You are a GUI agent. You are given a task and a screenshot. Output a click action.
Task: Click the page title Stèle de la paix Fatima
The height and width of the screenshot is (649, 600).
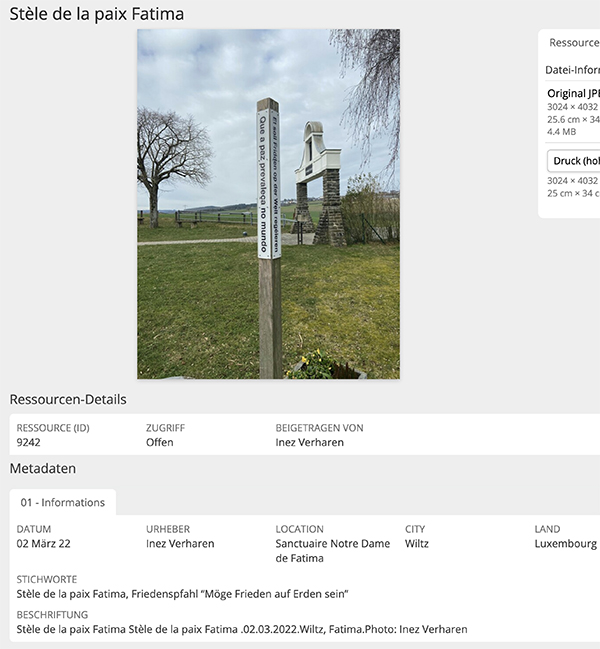96,14
